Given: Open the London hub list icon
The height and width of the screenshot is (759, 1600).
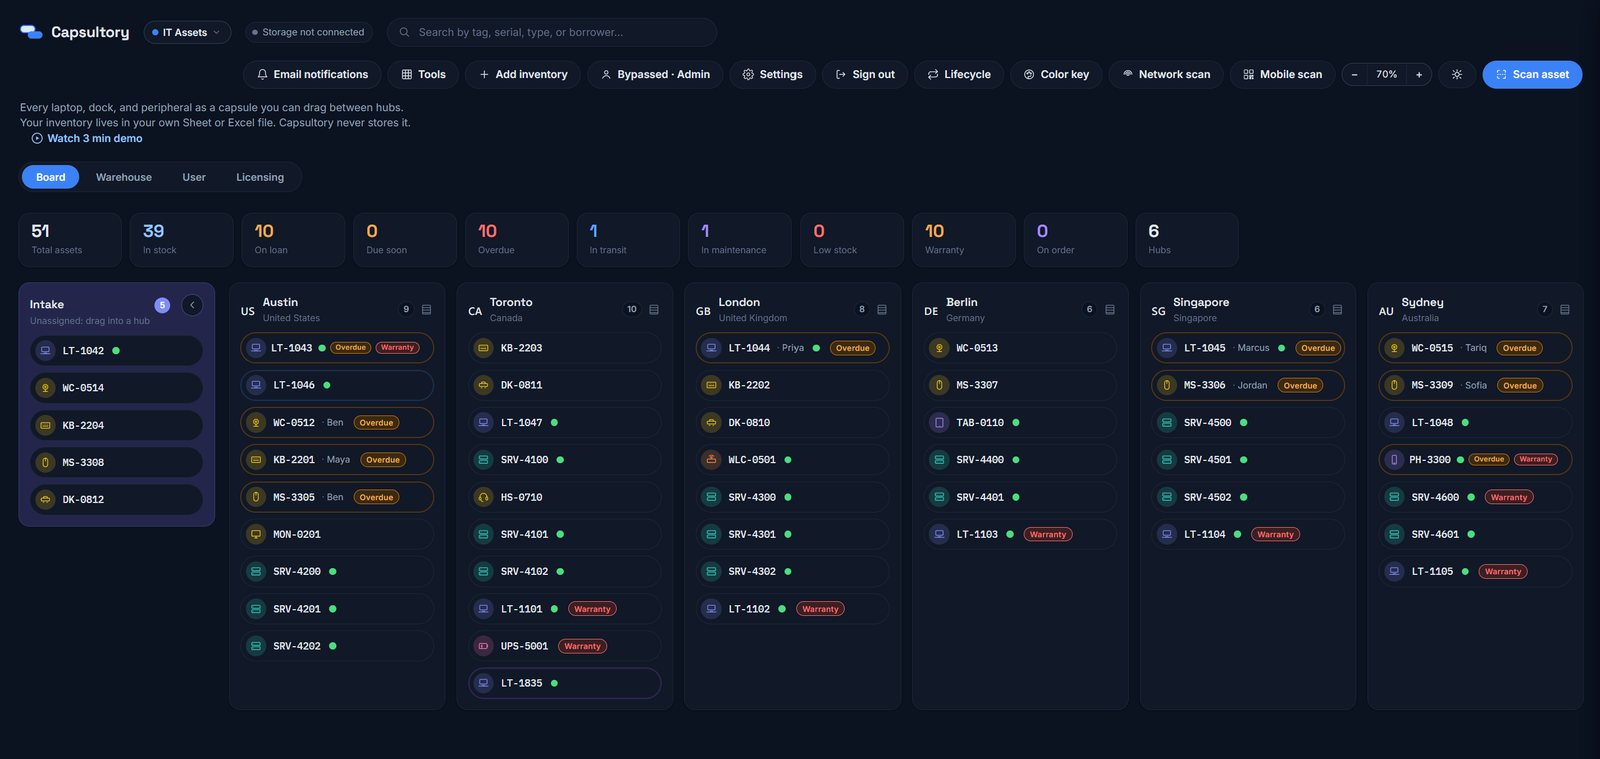Looking at the screenshot, I should [x=882, y=310].
